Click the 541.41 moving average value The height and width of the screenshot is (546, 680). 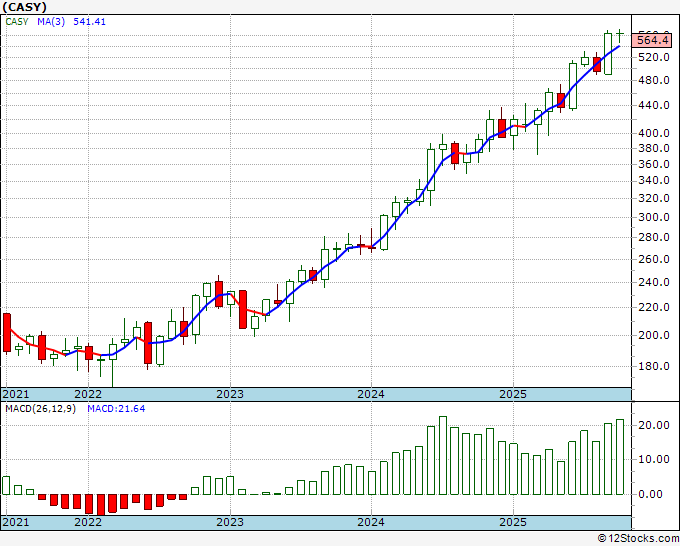click(90, 20)
